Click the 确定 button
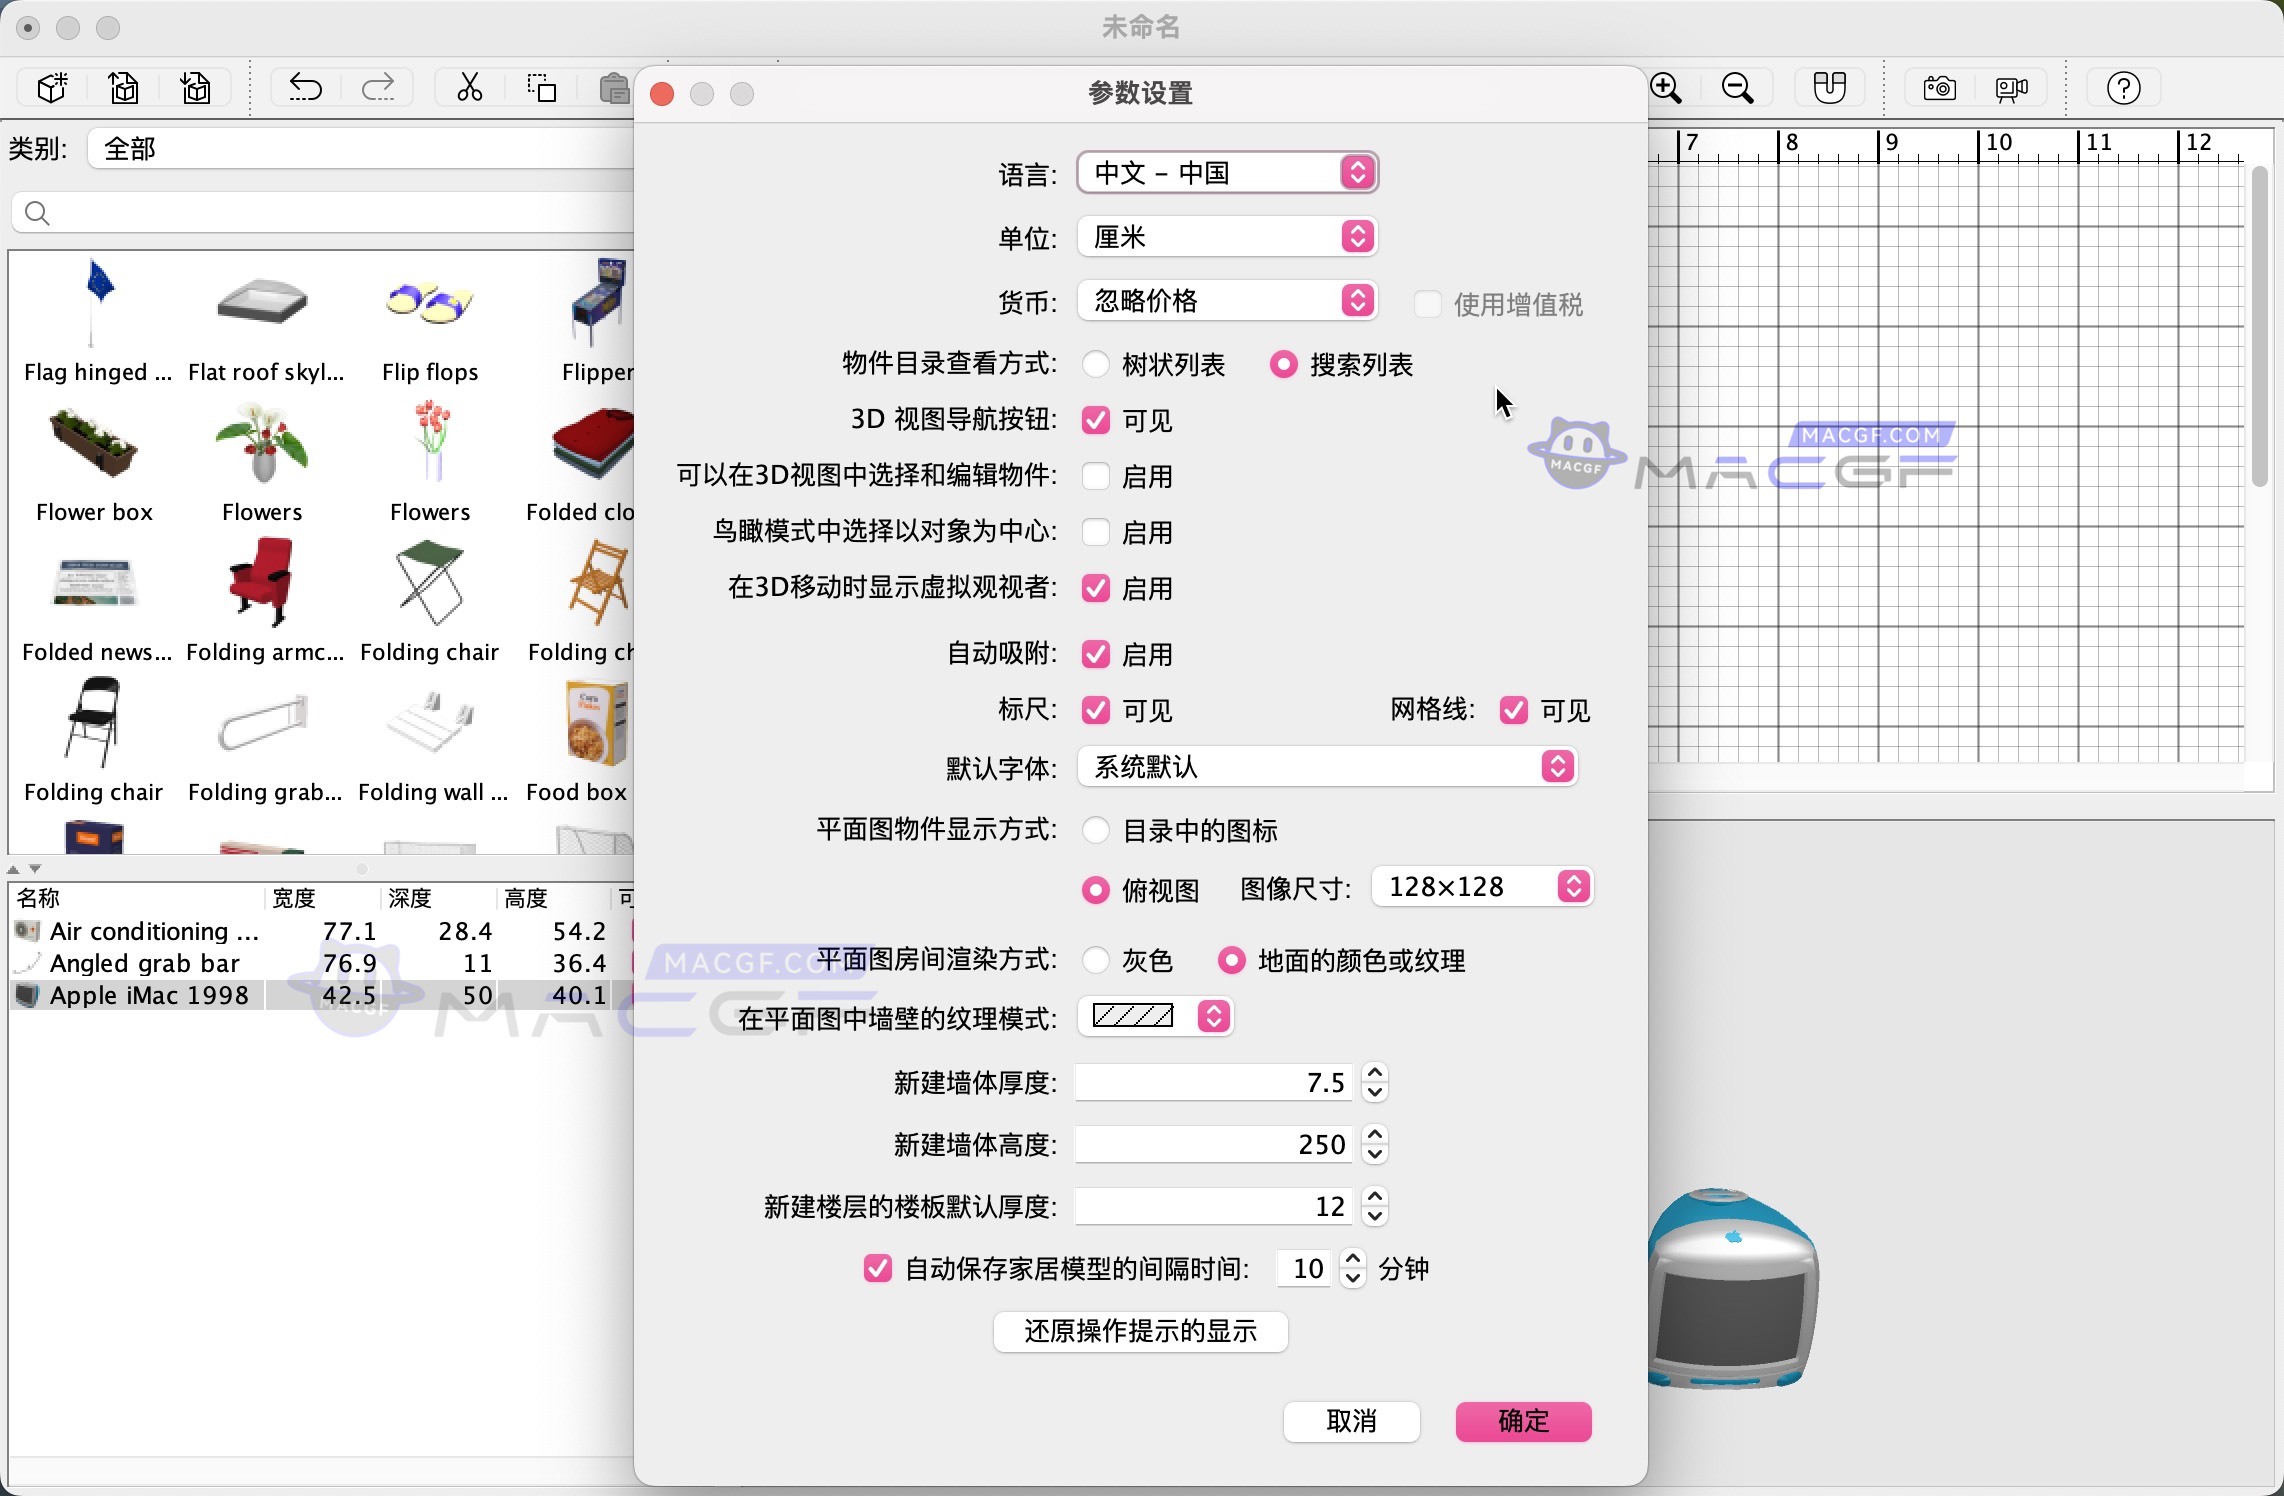The height and width of the screenshot is (1496, 2284). tap(1522, 1422)
